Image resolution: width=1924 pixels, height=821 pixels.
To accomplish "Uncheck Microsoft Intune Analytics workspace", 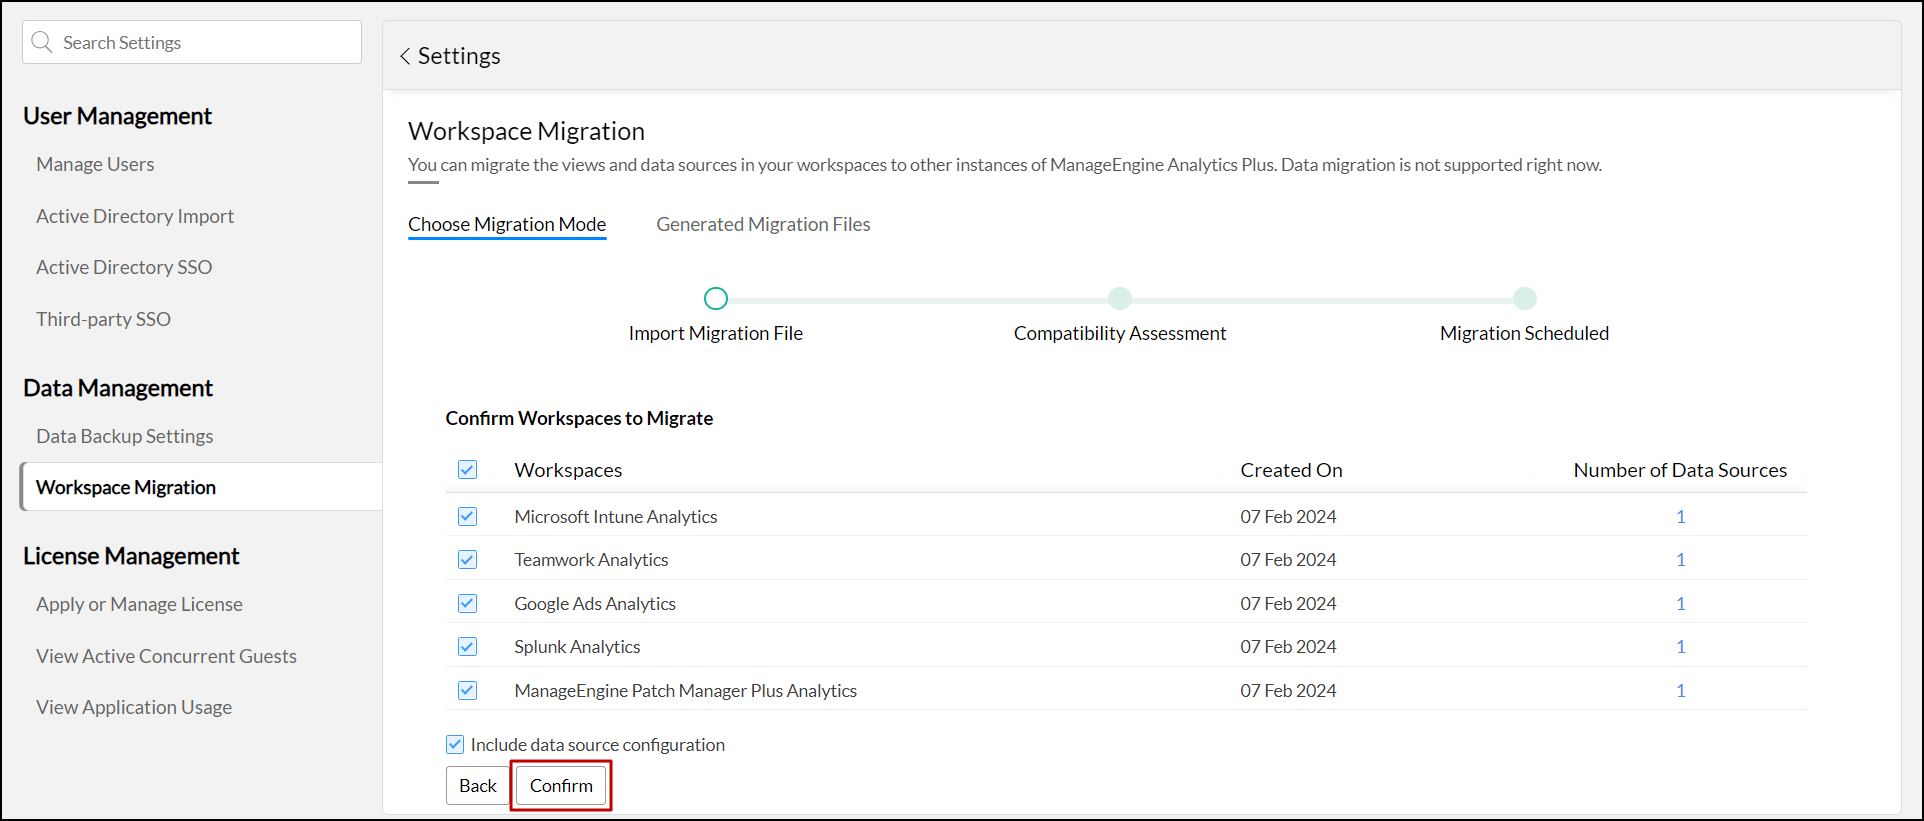I will [467, 517].
